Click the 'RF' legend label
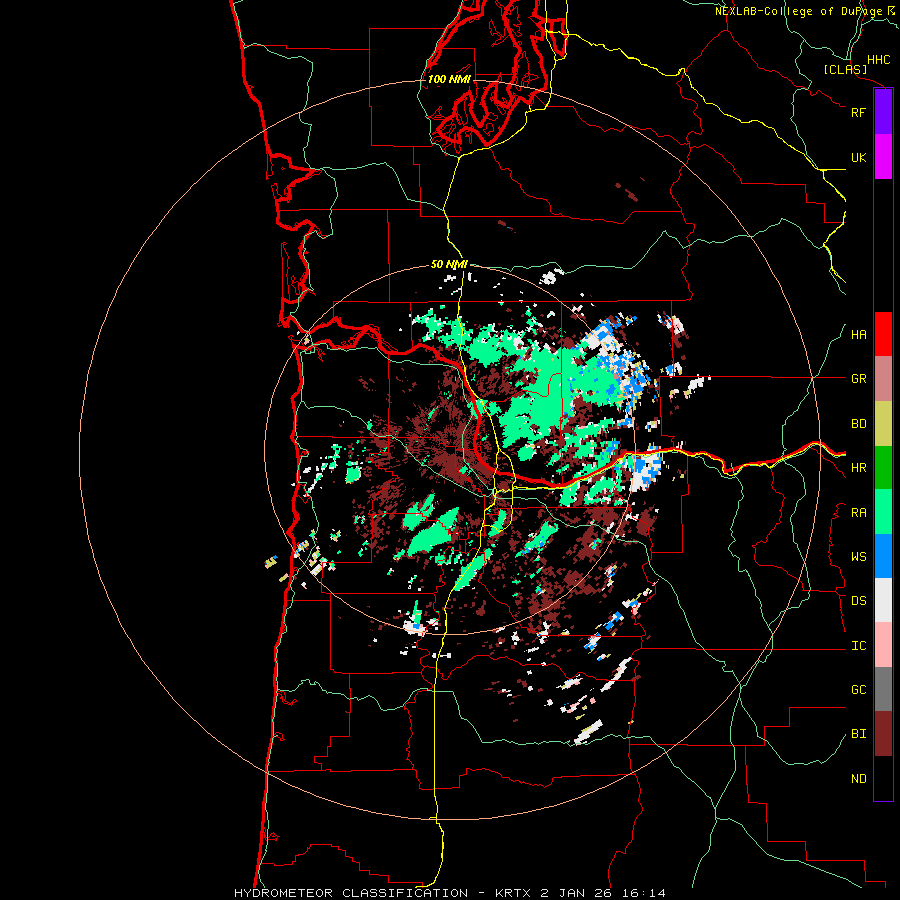 click(858, 112)
